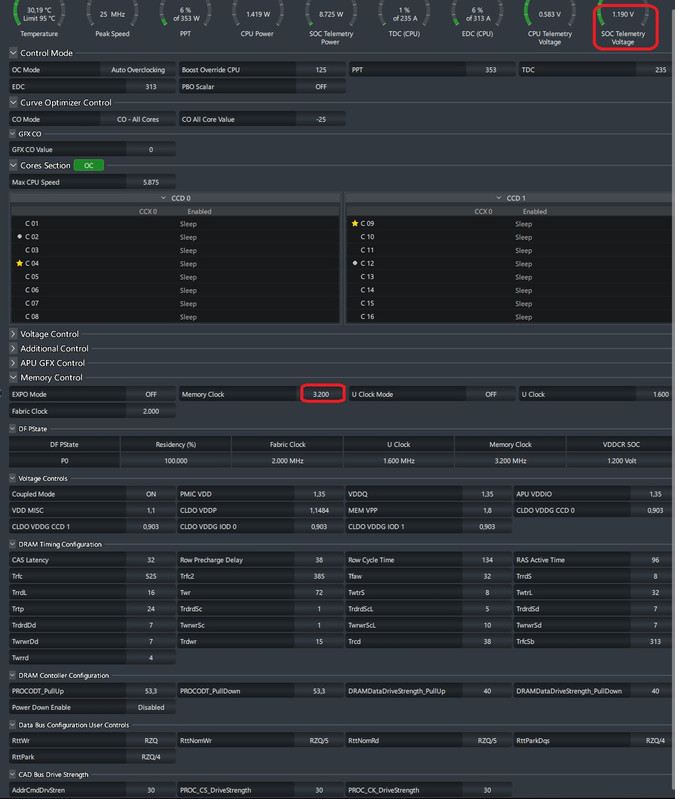Toggle Power Down Enable Disabled value
Viewport: 675px width, 799px height.
point(151,707)
